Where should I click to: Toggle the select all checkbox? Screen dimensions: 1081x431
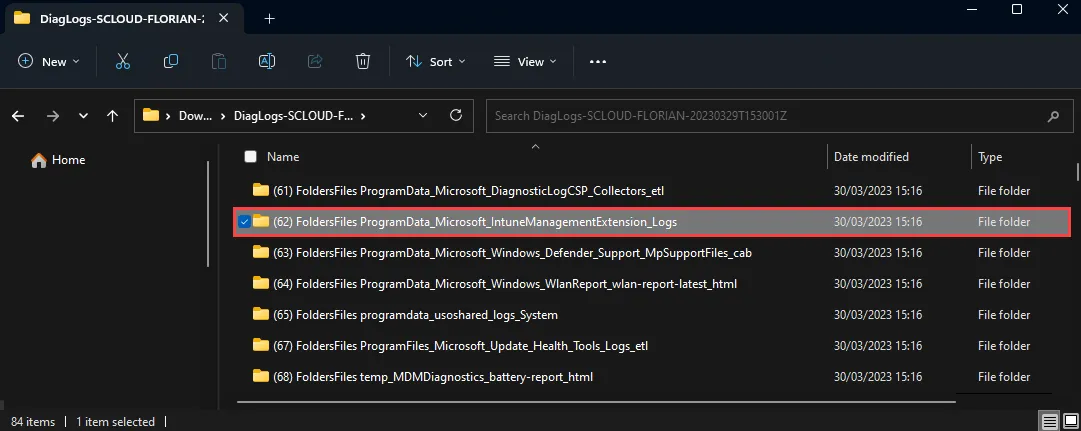point(251,157)
